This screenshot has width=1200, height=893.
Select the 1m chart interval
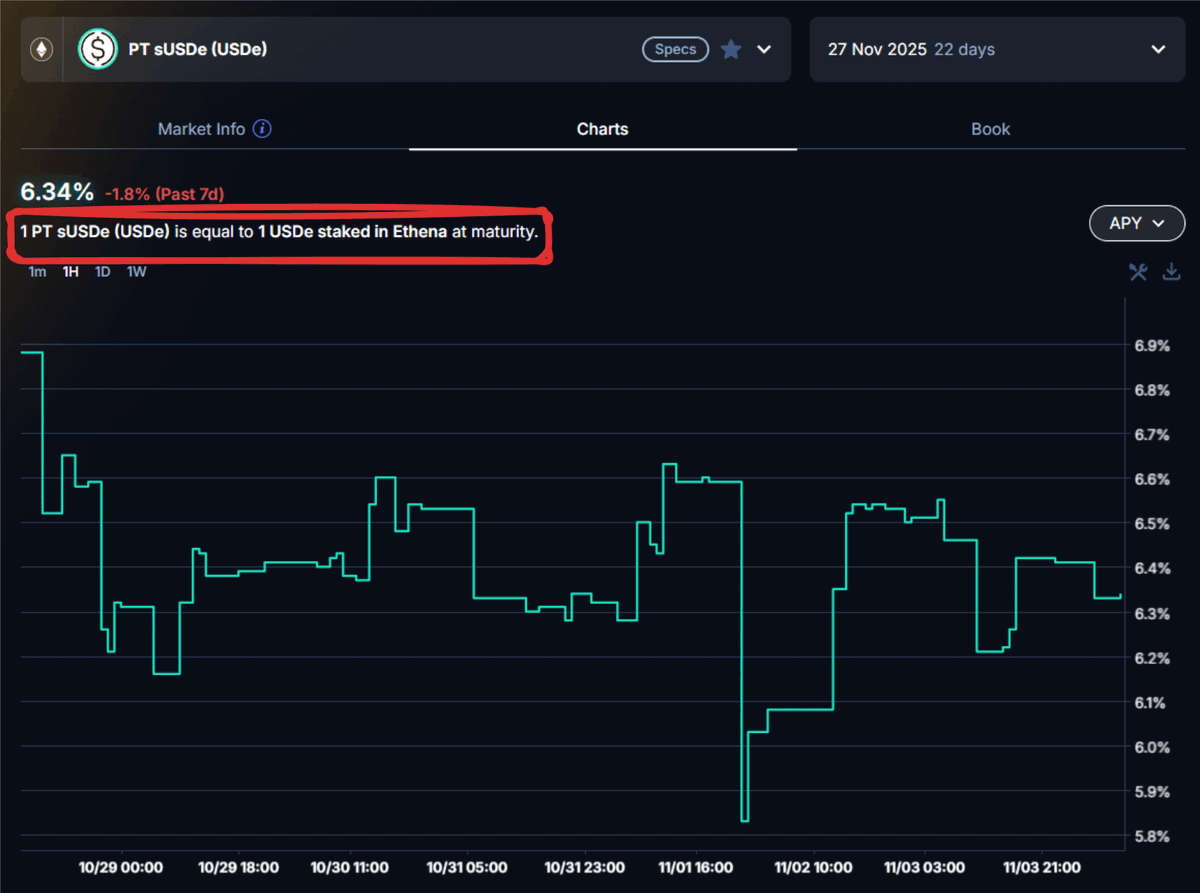(37, 272)
